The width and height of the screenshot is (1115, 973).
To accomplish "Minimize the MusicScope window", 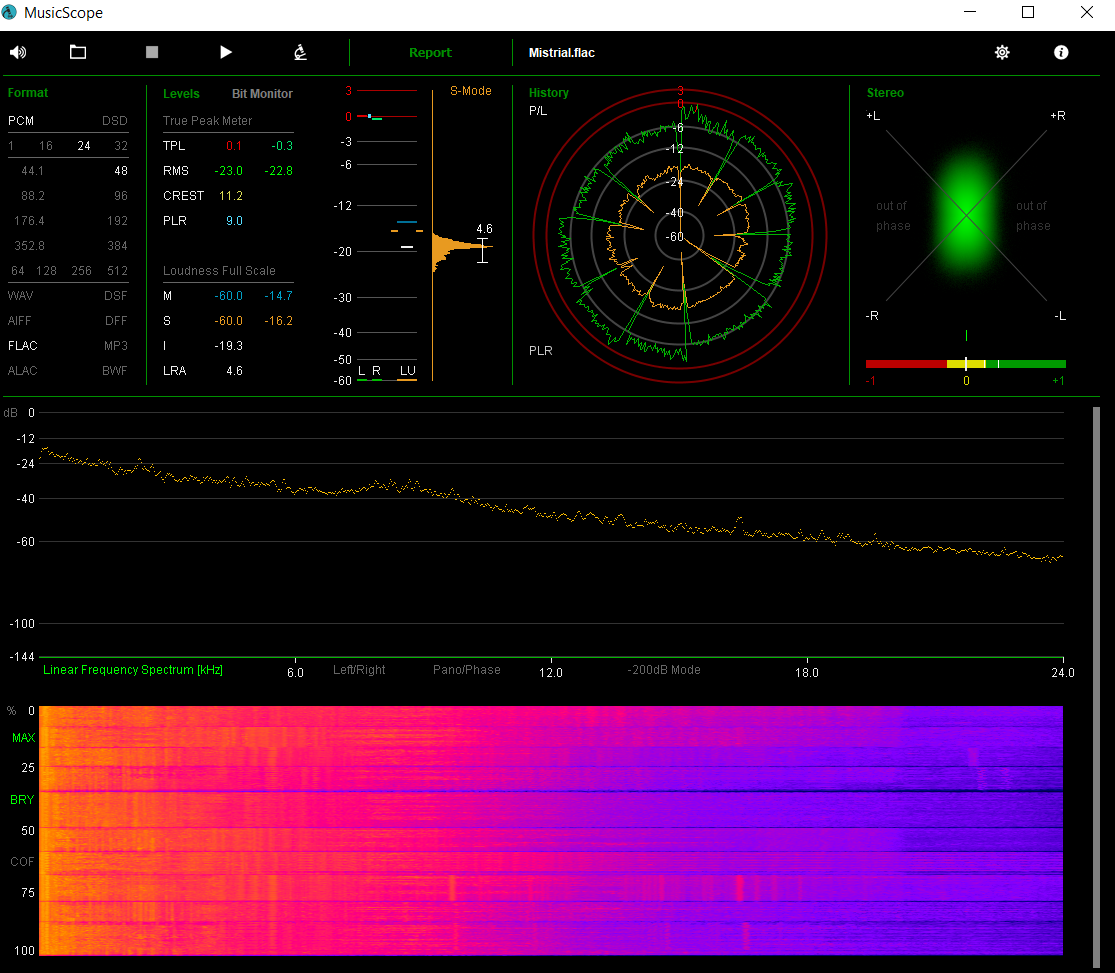I will 970,12.
